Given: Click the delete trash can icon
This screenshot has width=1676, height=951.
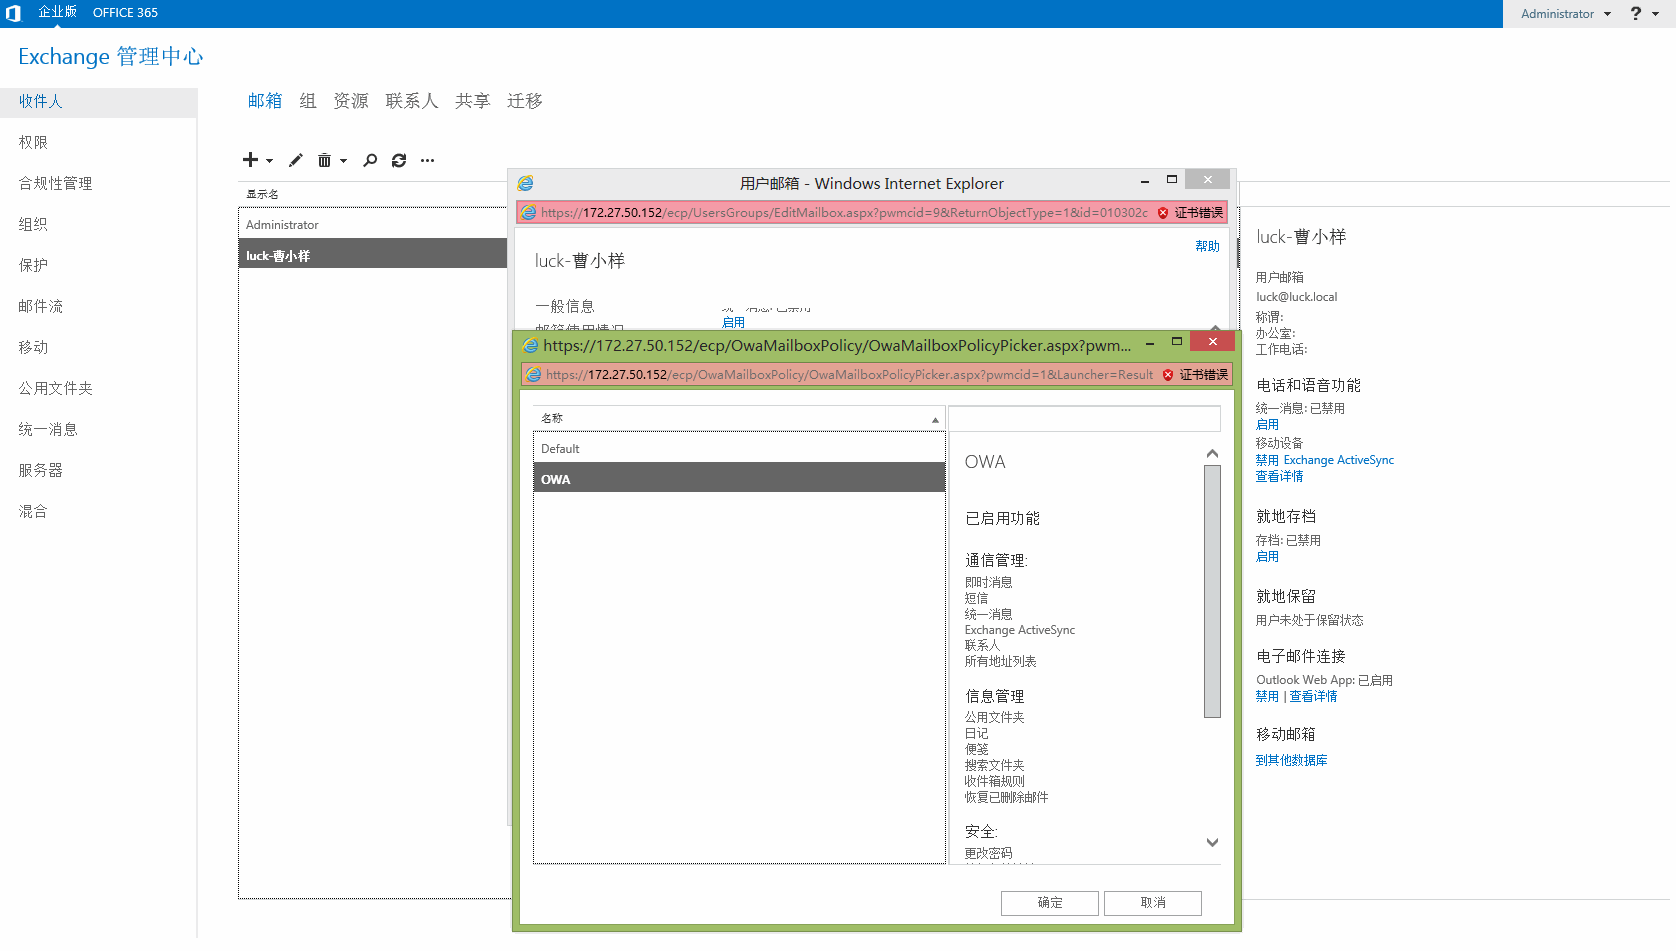Looking at the screenshot, I should point(324,160).
